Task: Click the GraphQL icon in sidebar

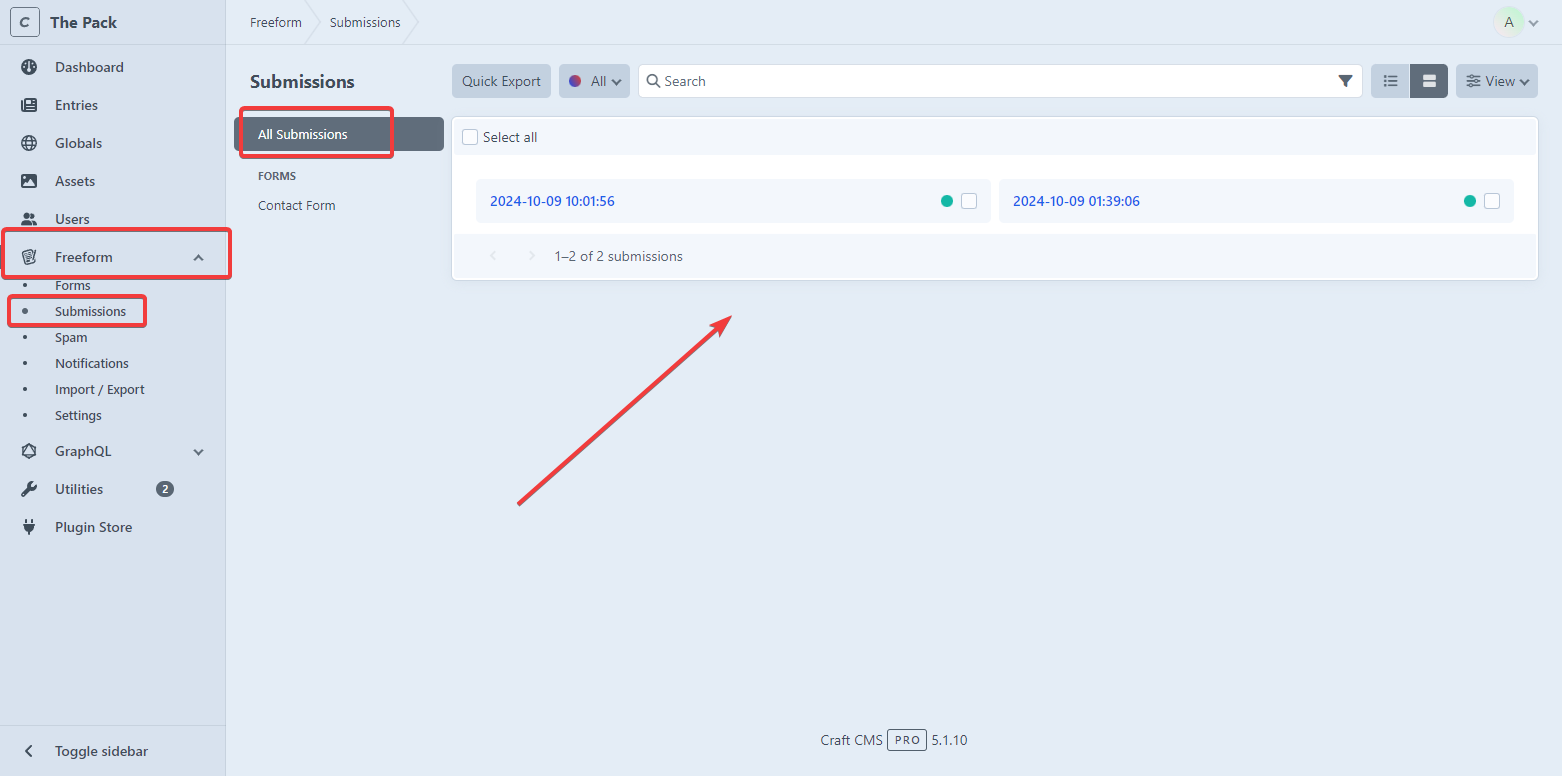Action: tap(29, 451)
